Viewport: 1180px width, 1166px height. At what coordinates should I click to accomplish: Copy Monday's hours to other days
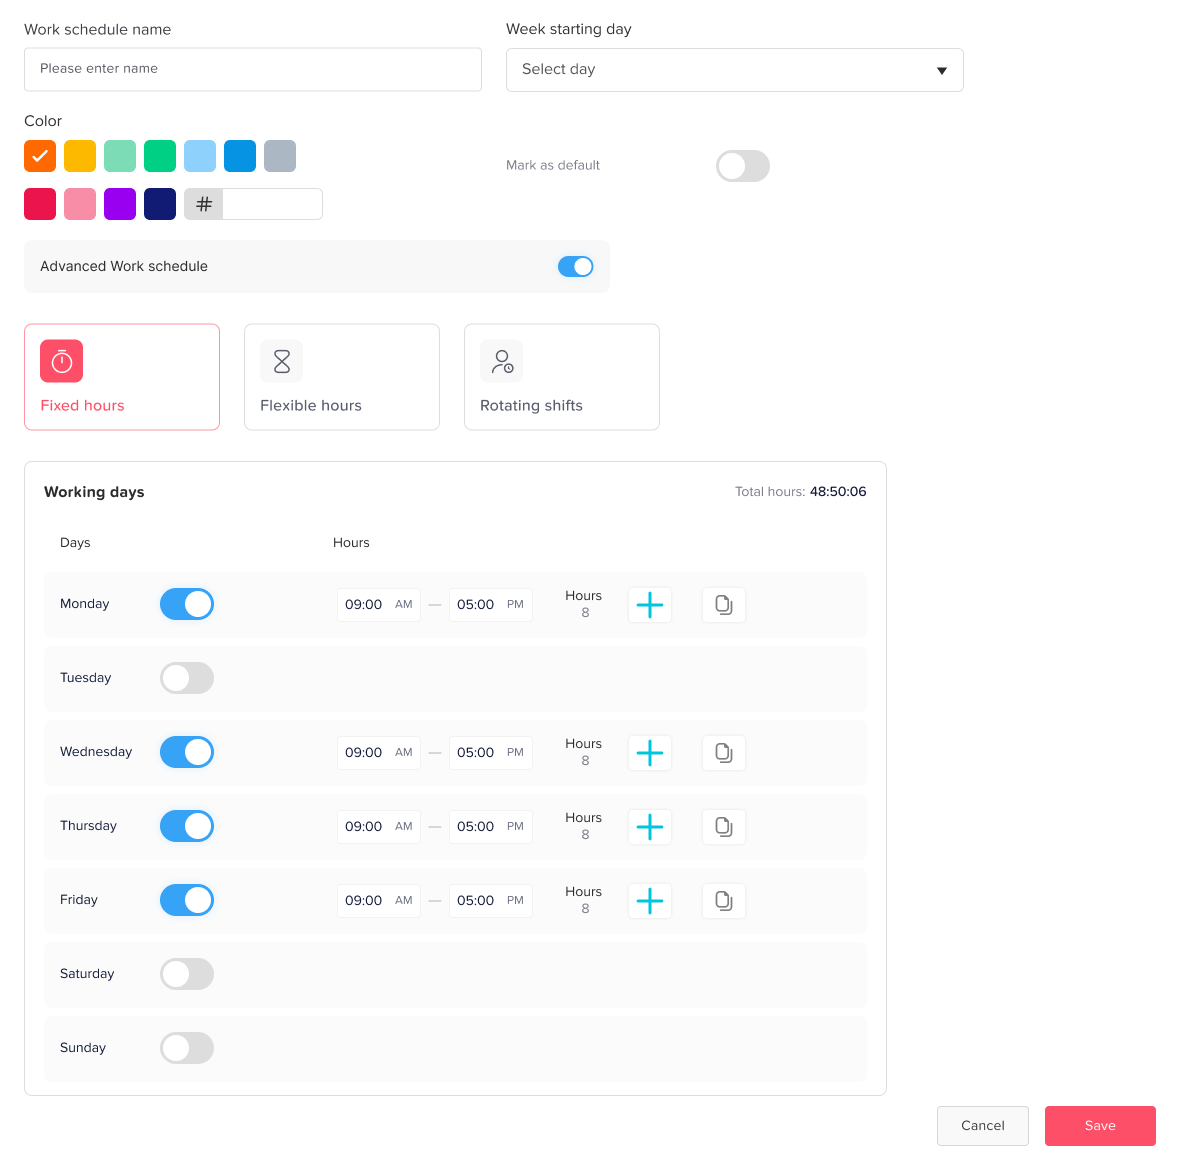tap(724, 605)
